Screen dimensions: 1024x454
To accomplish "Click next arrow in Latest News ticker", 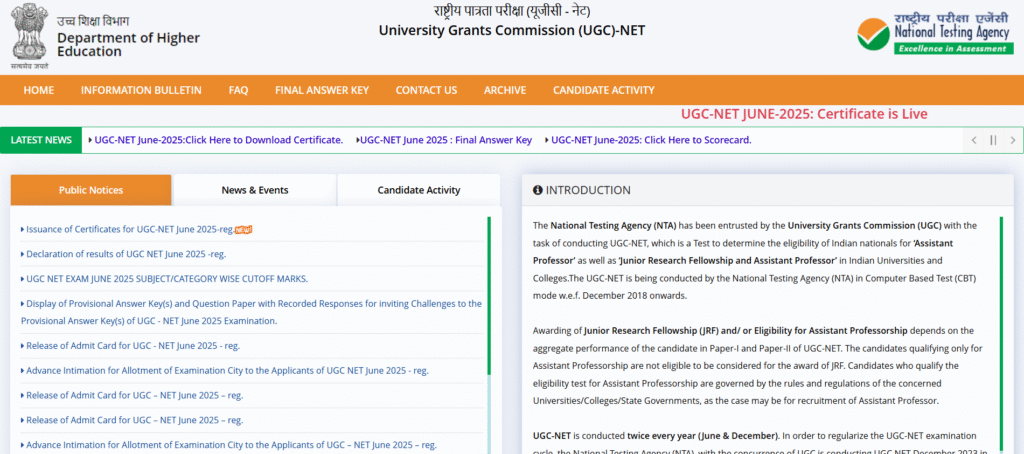I will (1011, 140).
